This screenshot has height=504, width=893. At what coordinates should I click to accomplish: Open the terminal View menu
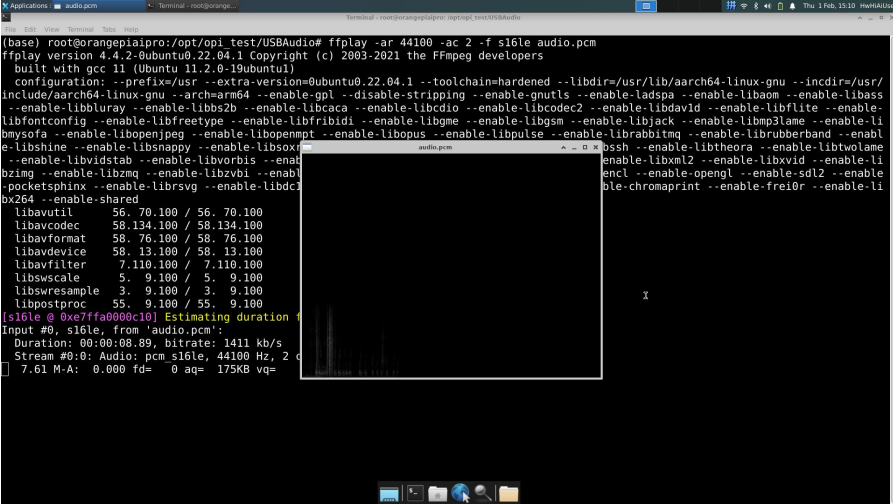click(x=51, y=29)
